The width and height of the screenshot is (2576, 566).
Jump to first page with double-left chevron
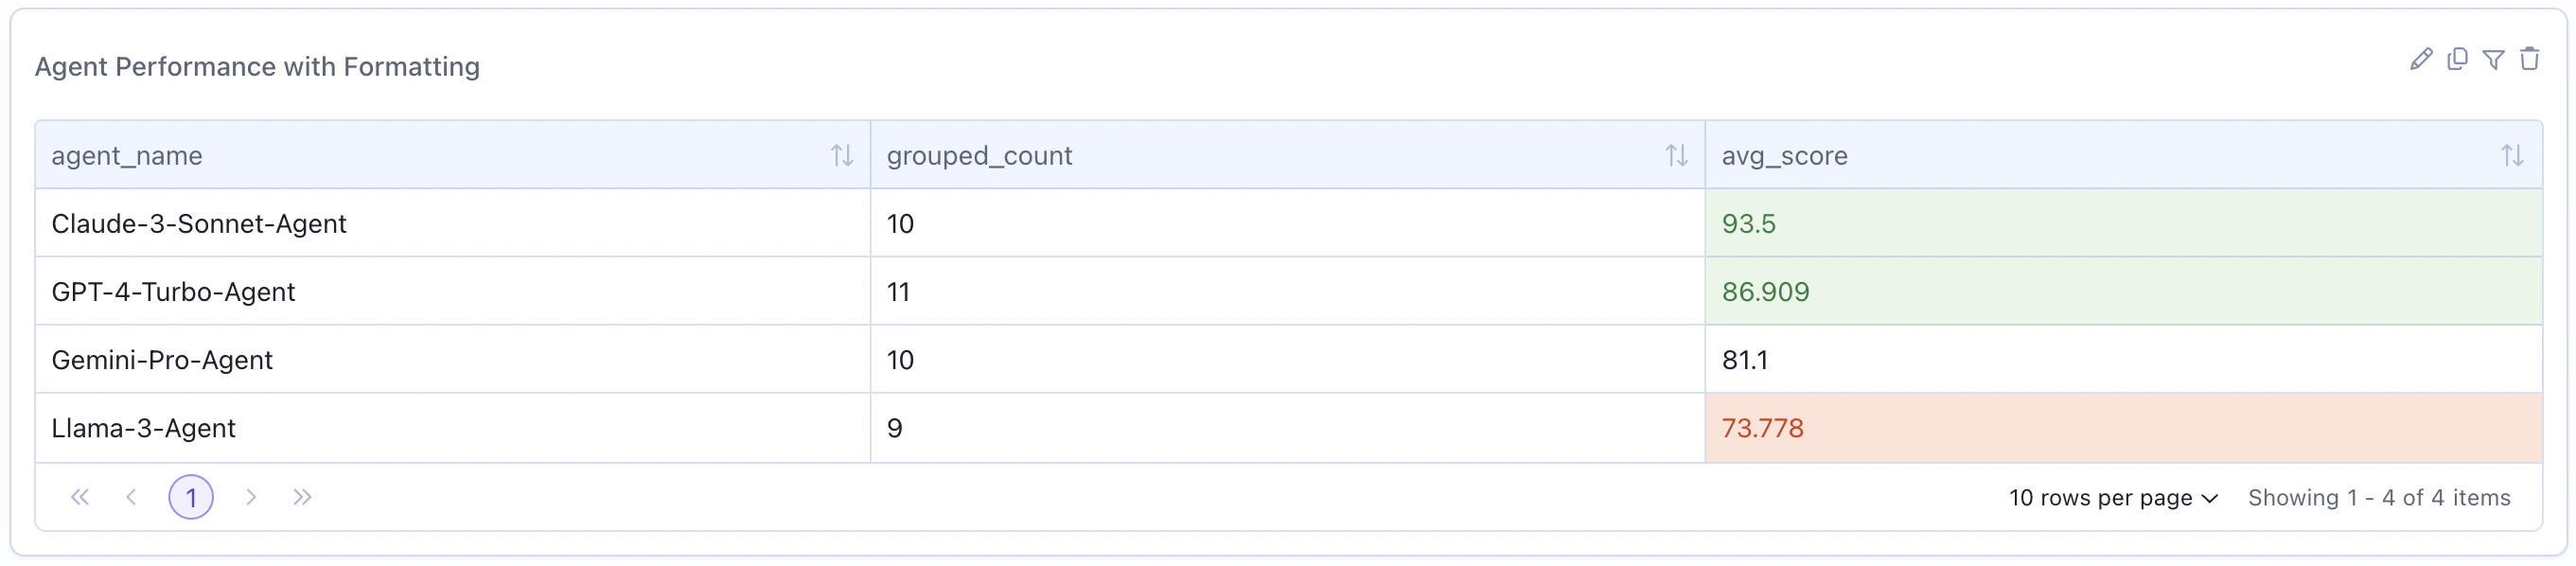(x=79, y=497)
